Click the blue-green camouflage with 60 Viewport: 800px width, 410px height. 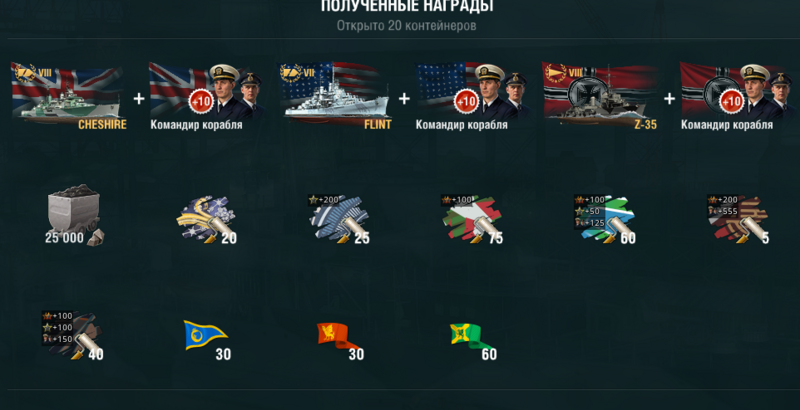605,219
